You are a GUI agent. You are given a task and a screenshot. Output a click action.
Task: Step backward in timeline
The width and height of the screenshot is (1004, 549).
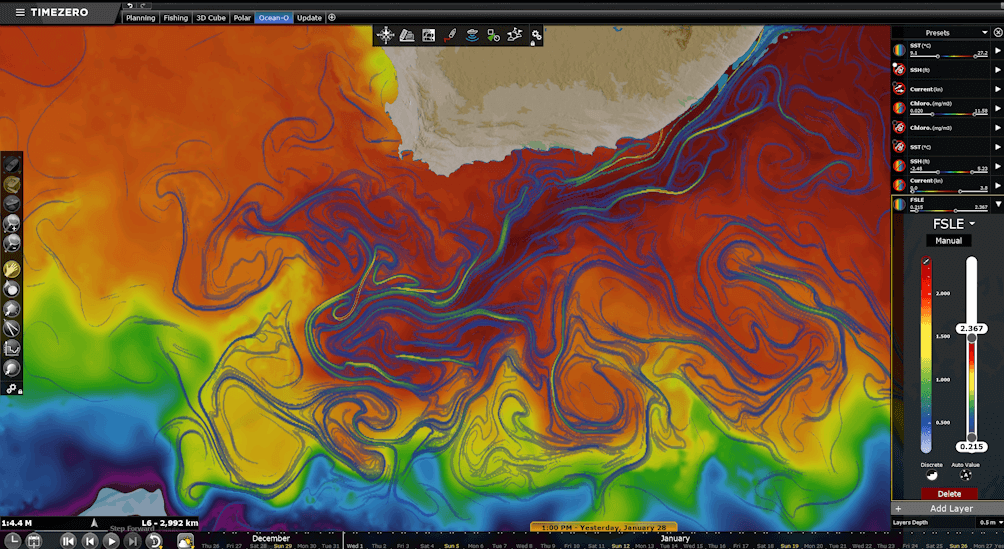[90, 541]
